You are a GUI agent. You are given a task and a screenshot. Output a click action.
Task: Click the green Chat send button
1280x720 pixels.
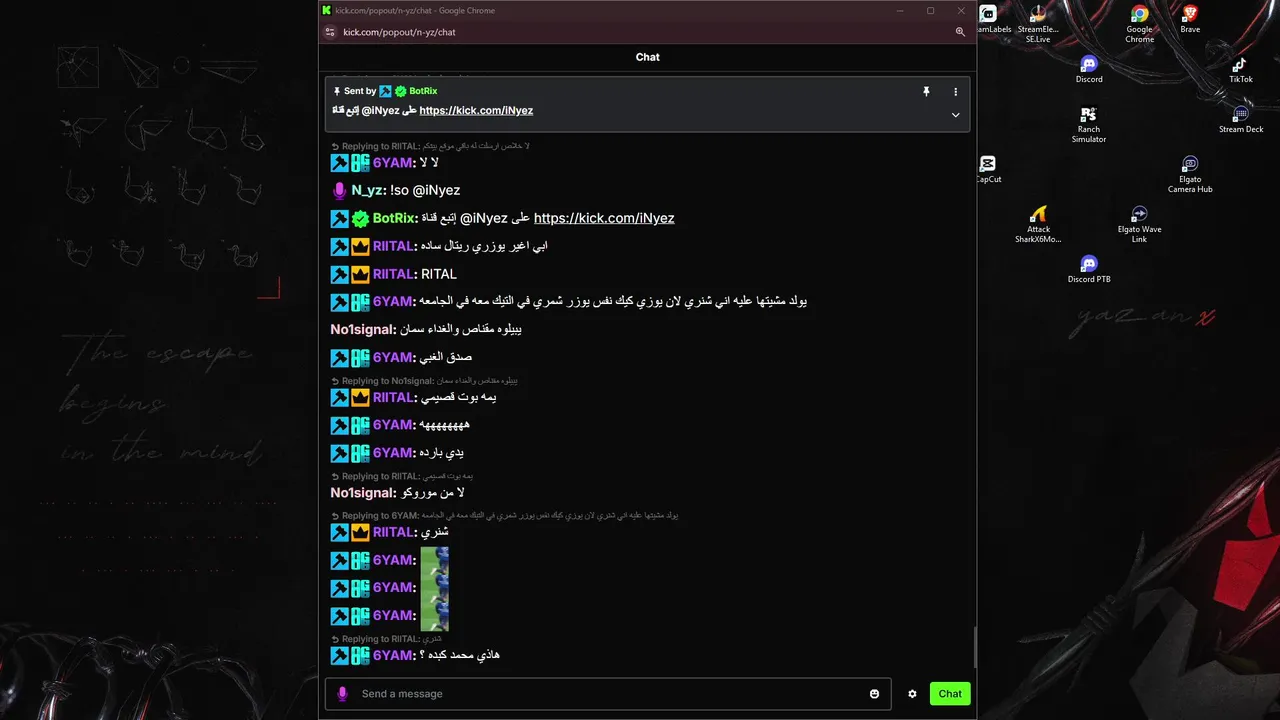pyautogui.click(x=950, y=694)
